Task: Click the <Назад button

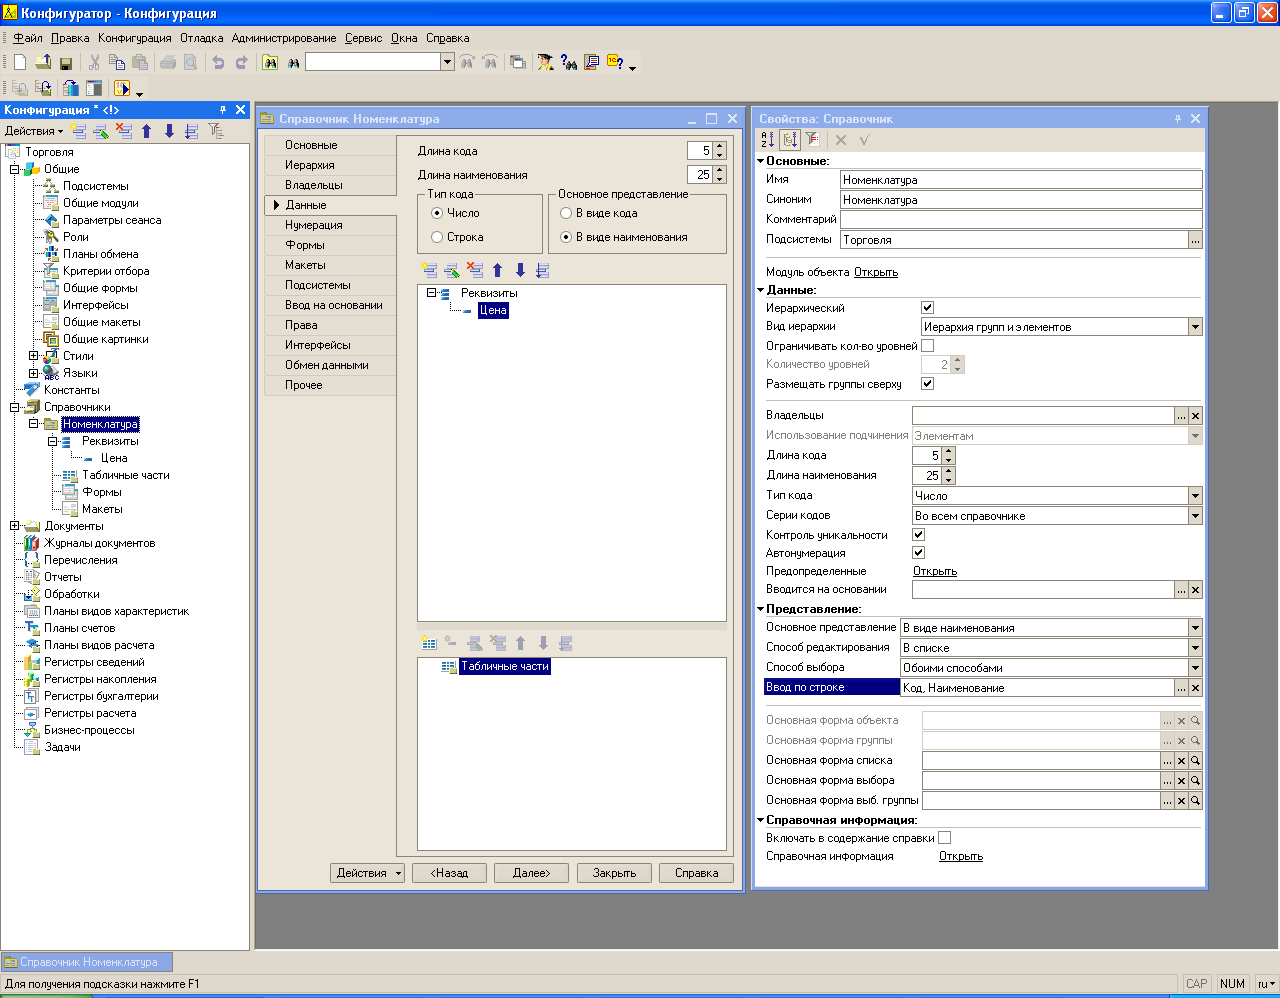Action: click(450, 873)
